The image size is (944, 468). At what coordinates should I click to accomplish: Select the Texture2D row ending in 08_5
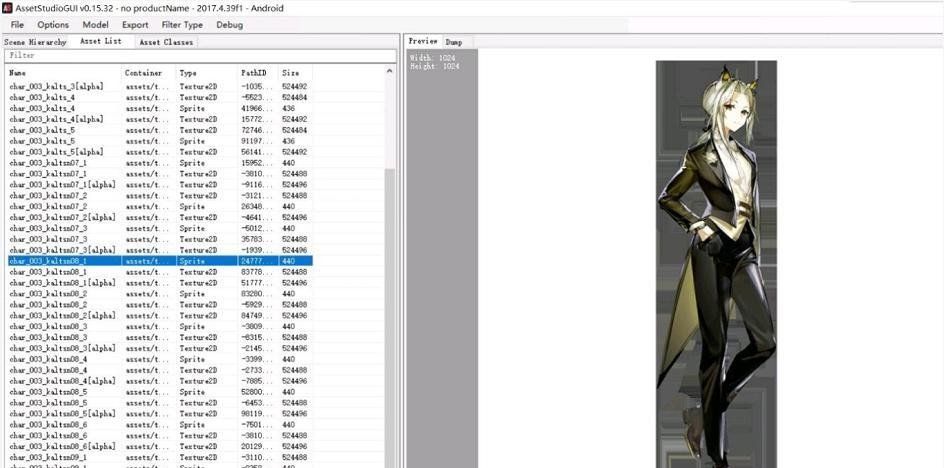click(160, 402)
